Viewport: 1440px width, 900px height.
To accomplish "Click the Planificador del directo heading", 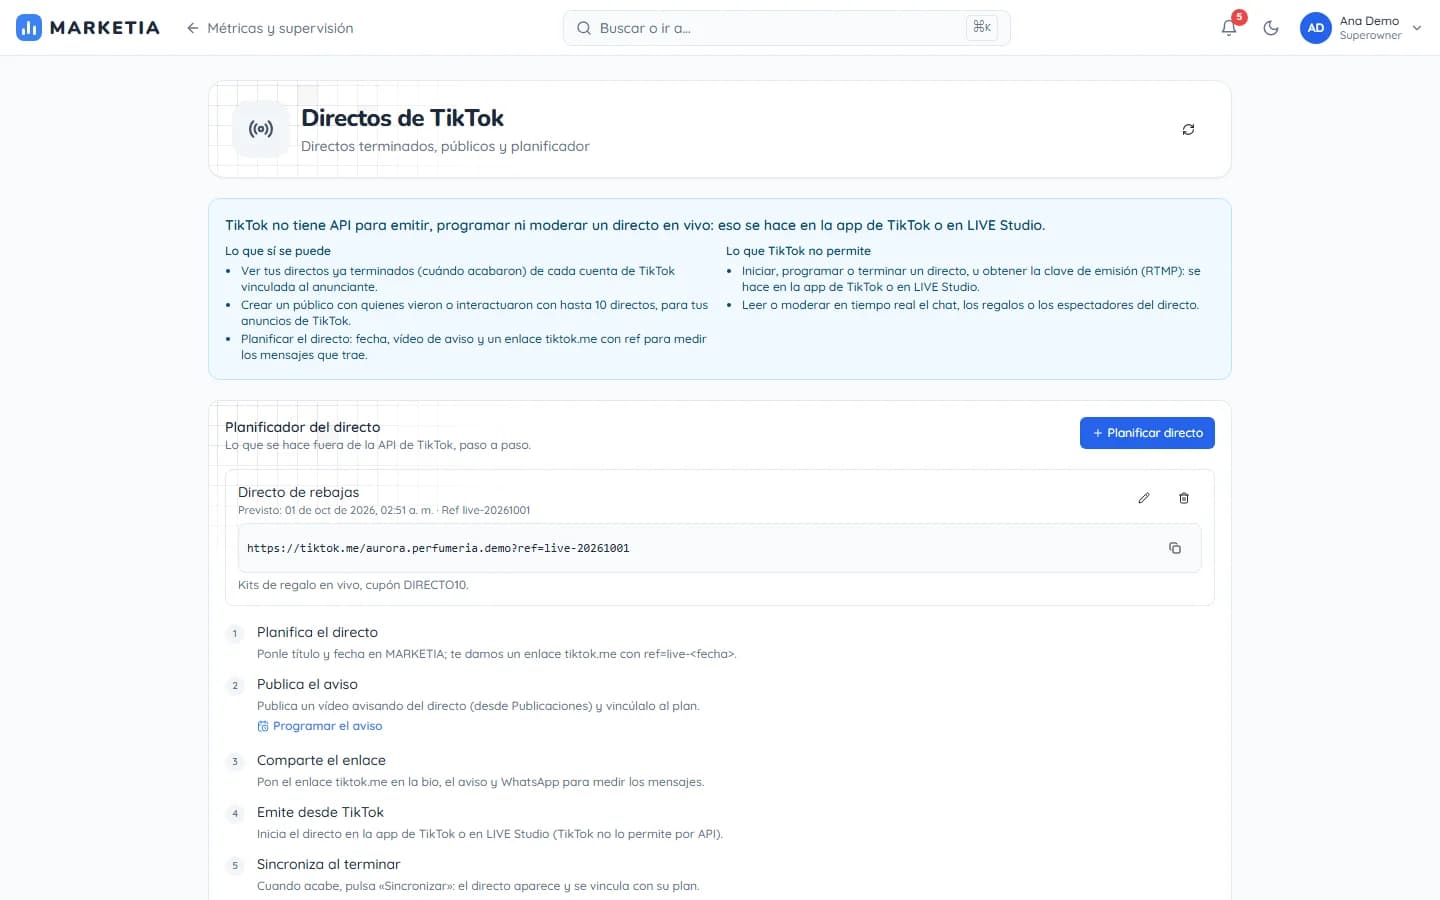I will pyautogui.click(x=303, y=427).
